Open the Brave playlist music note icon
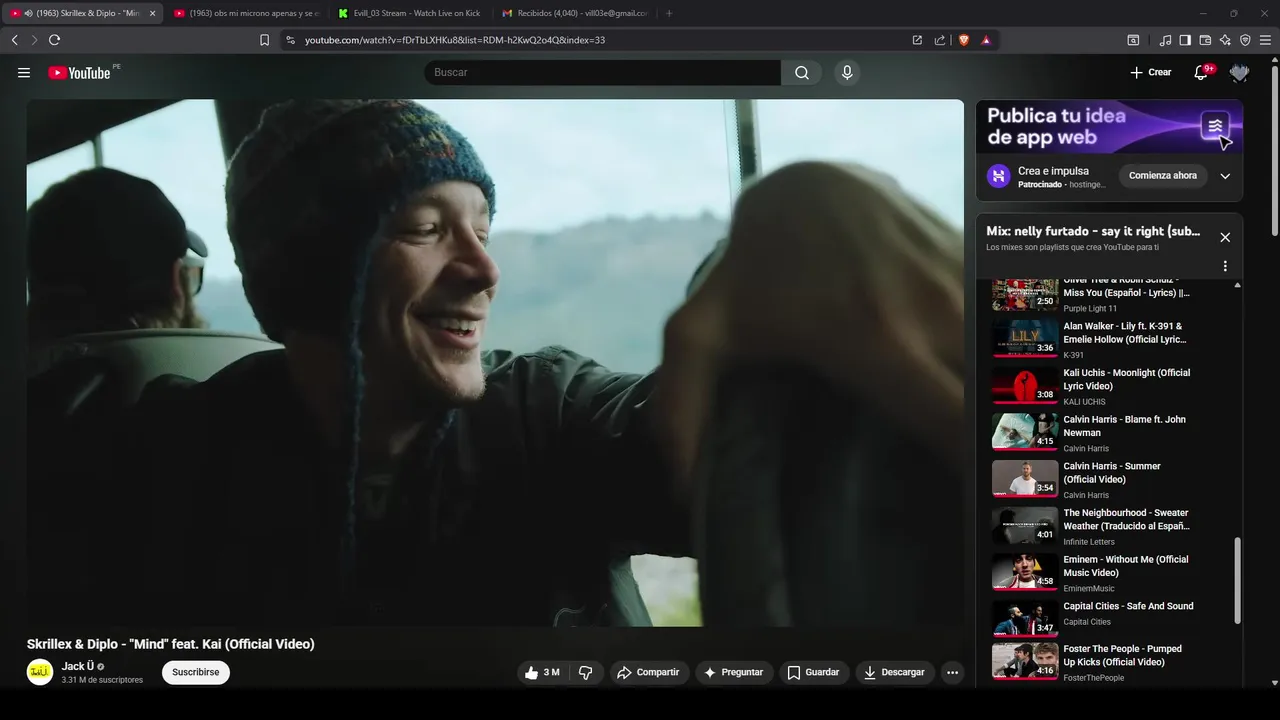The height and width of the screenshot is (720, 1280). 1165,40
